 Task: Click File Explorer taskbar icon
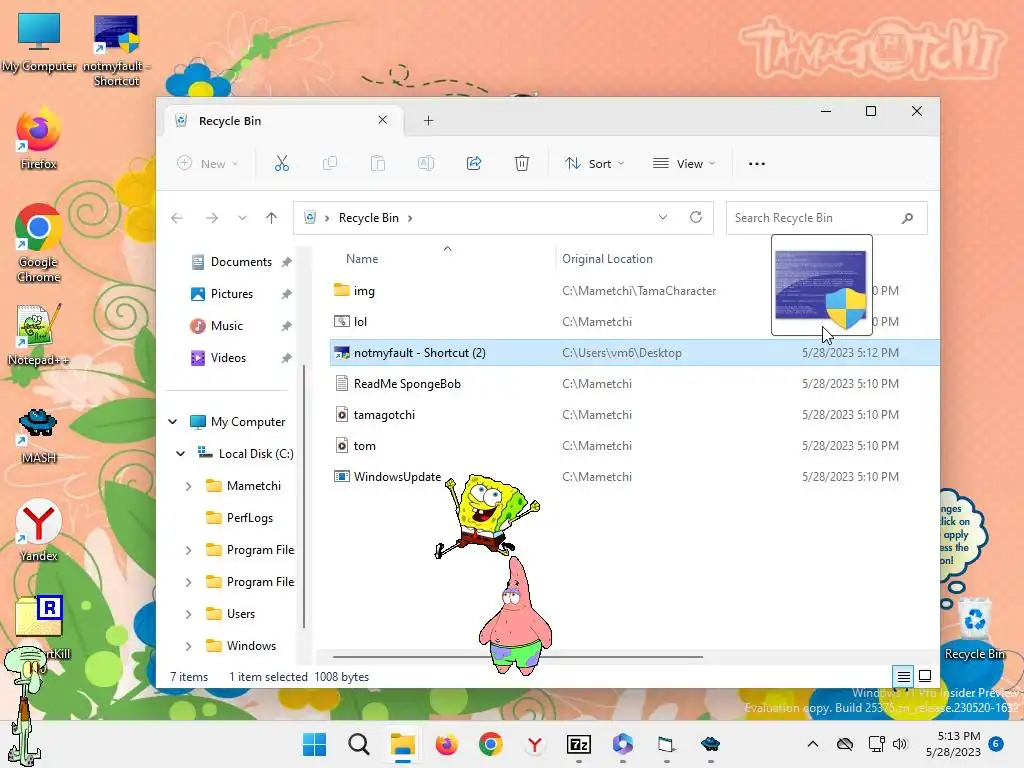[402, 744]
